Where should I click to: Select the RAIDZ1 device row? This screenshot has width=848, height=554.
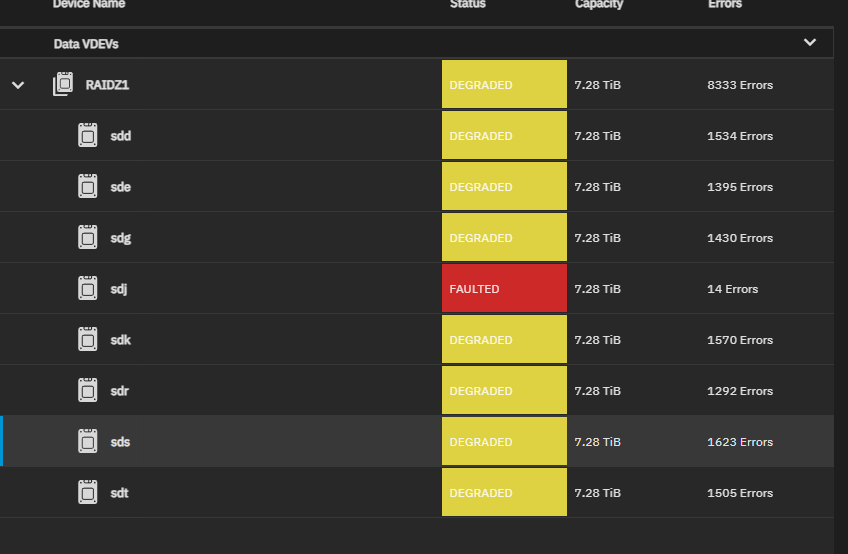click(250, 85)
